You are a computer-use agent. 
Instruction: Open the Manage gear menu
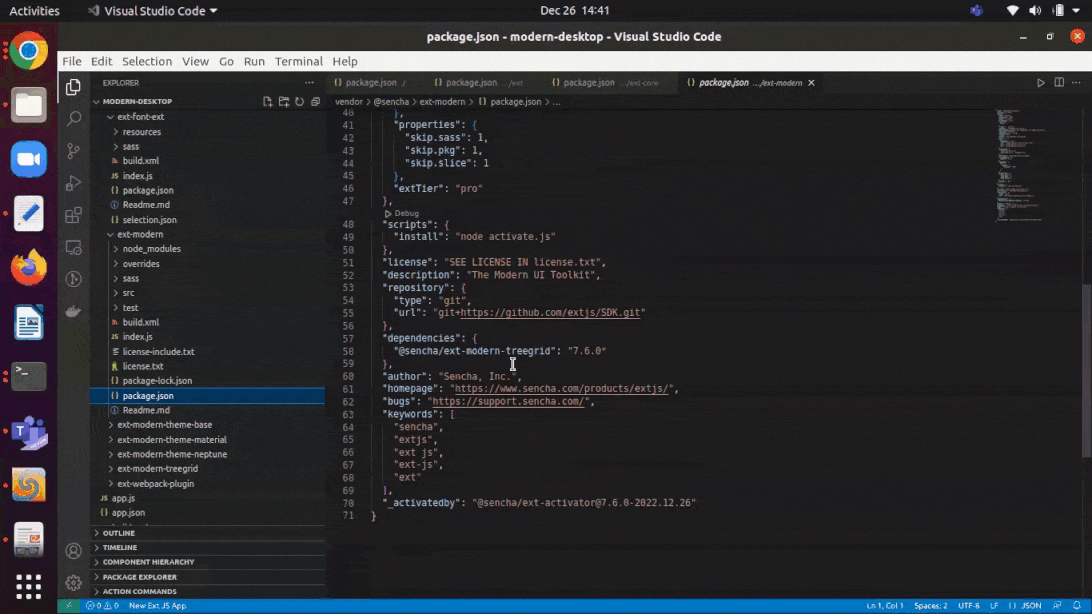click(x=73, y=582)
